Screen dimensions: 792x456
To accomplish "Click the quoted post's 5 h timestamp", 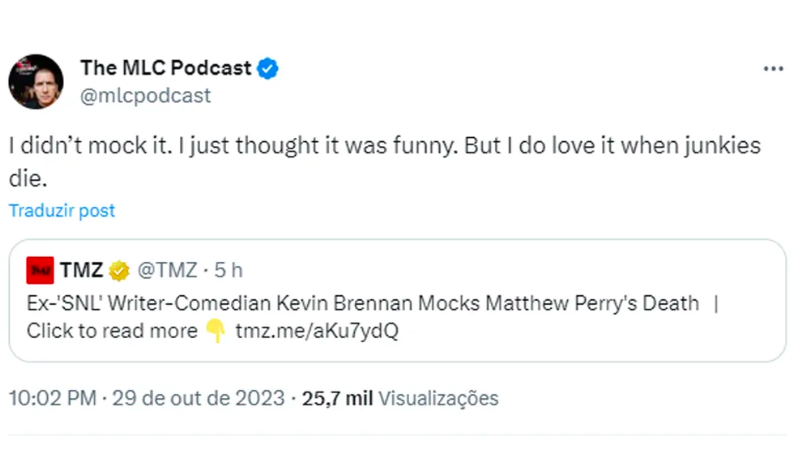I will coord(228,270).
